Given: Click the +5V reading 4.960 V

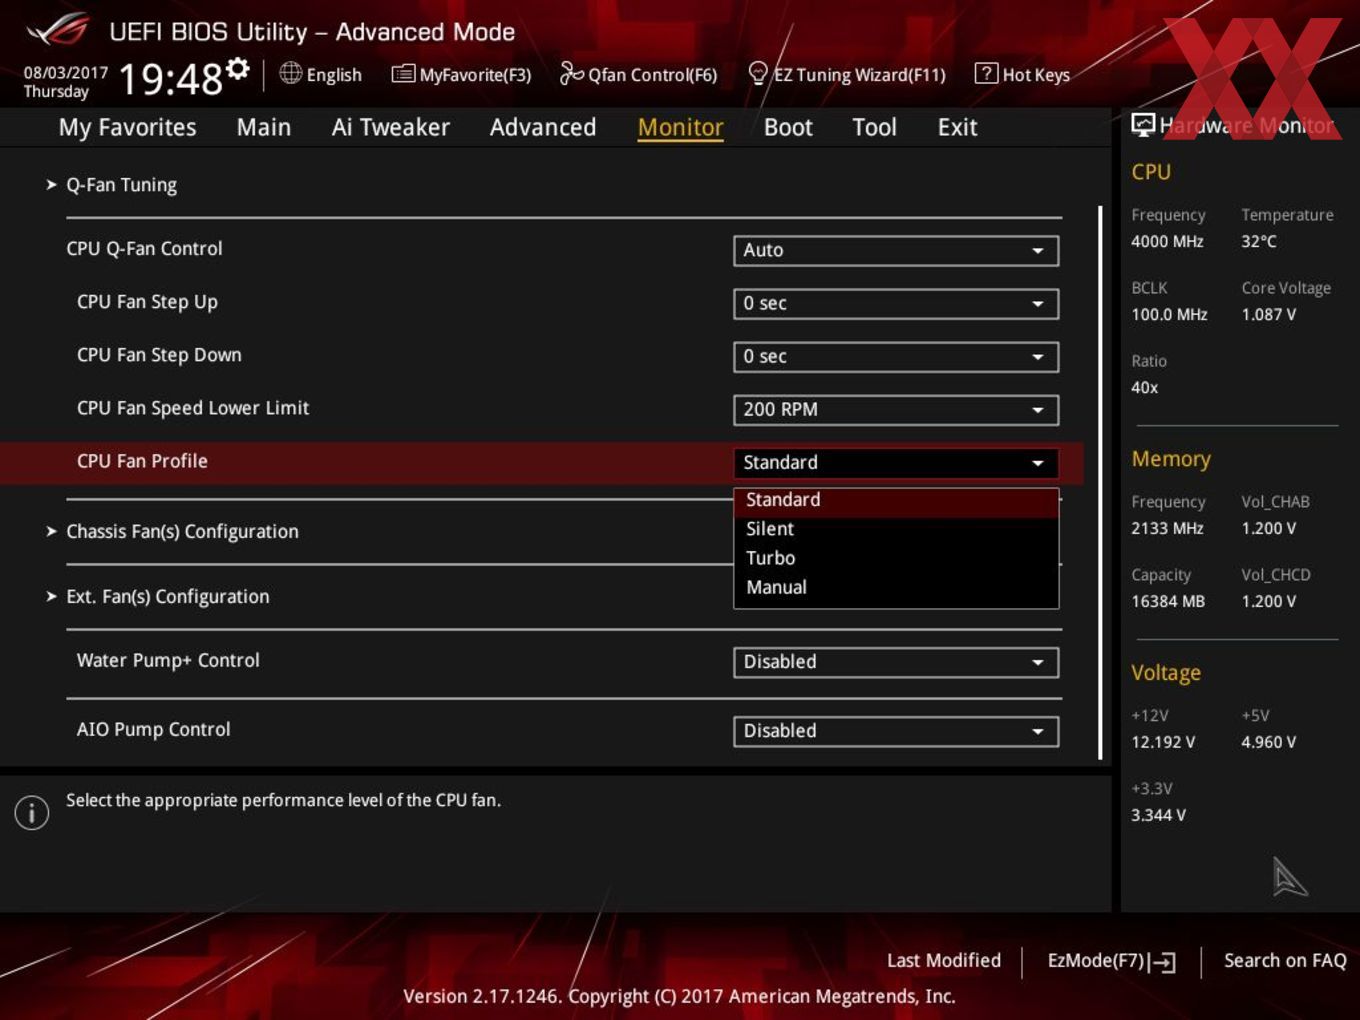Looking at the screenshot, I should coord(1269,742).
